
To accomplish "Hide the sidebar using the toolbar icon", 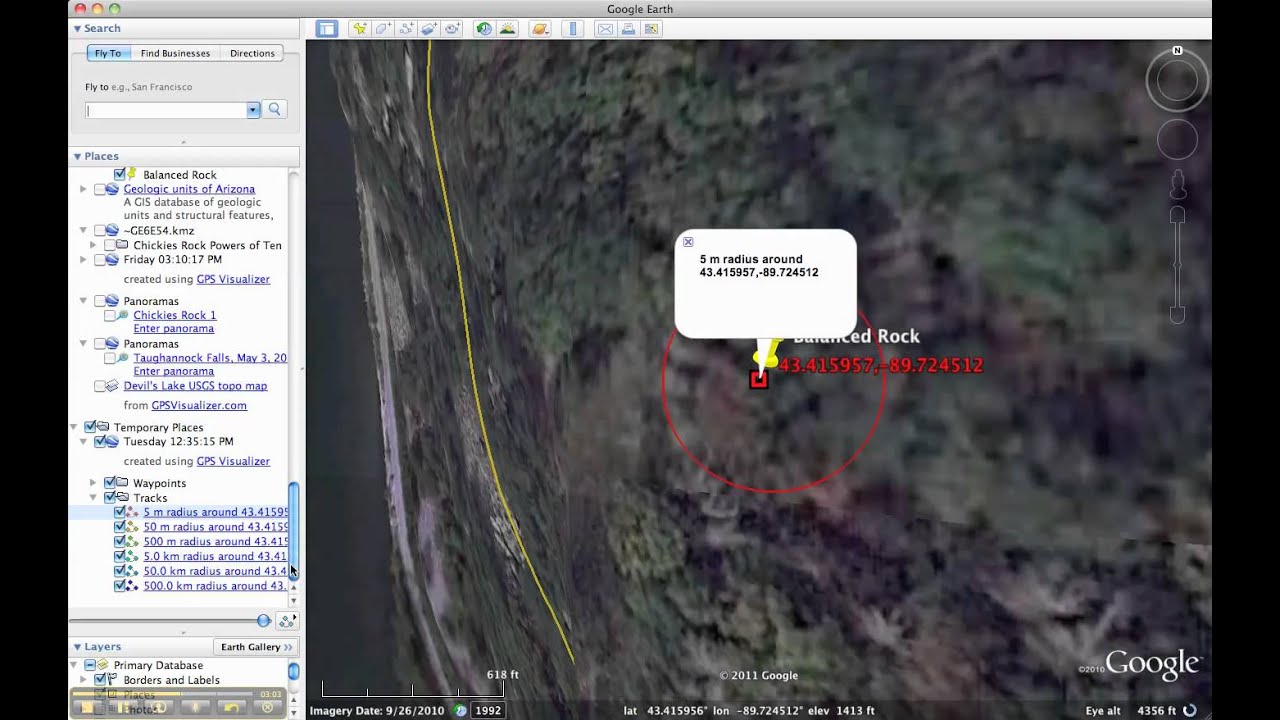I will [327, 29].
